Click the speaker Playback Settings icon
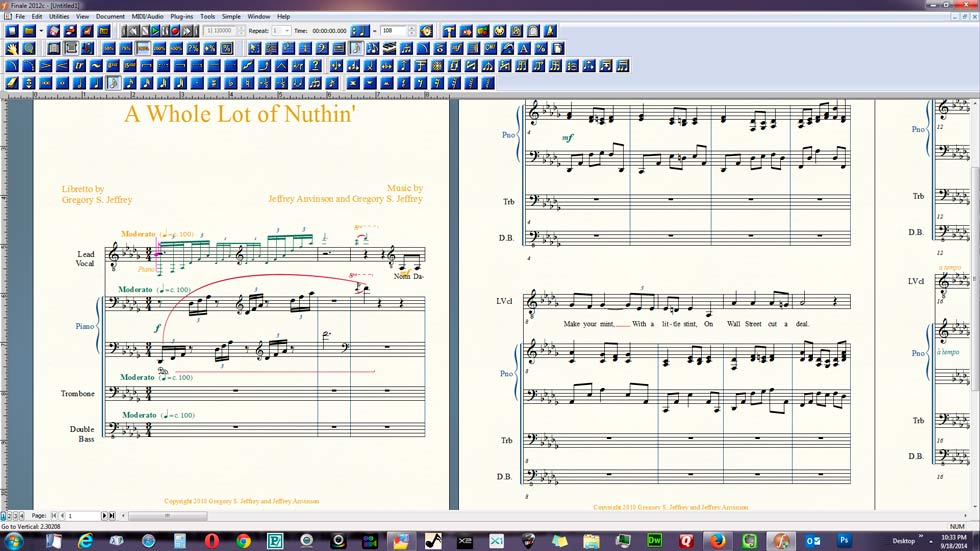This screenshot has height=551, width=980. click(426, 31)
